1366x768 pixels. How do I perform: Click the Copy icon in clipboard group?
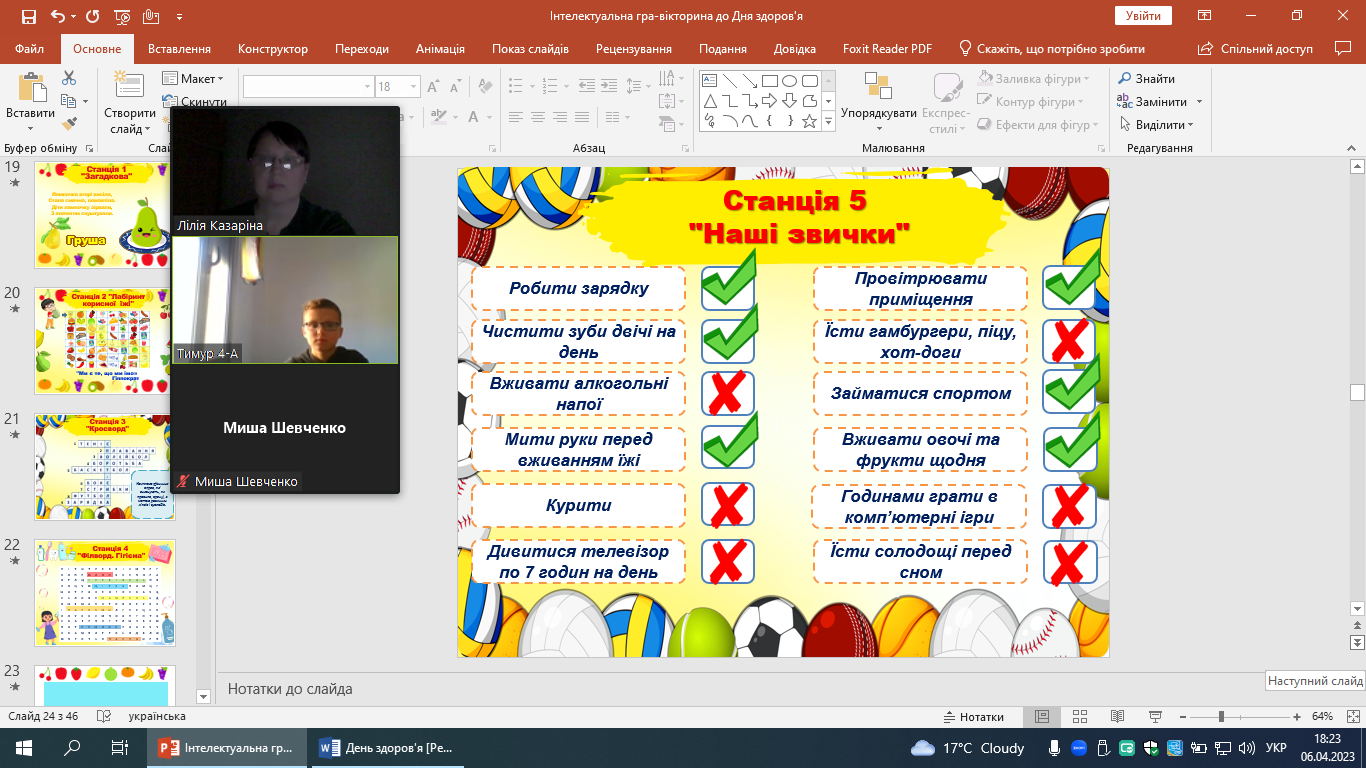click(x=68, y=101)
